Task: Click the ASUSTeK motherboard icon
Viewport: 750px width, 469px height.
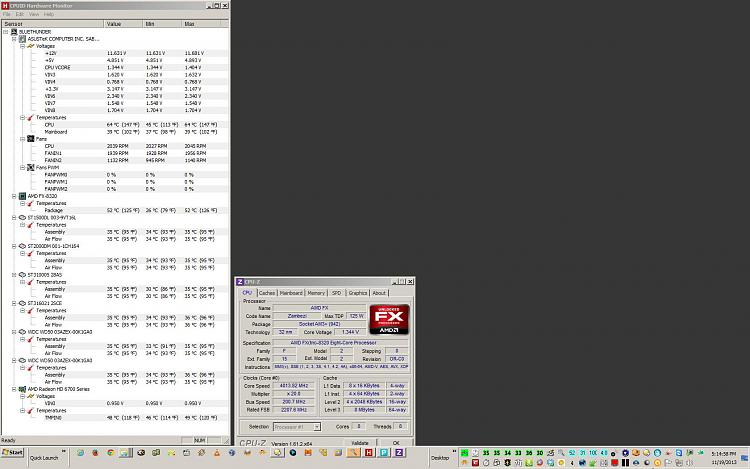Action: [22, 39]
